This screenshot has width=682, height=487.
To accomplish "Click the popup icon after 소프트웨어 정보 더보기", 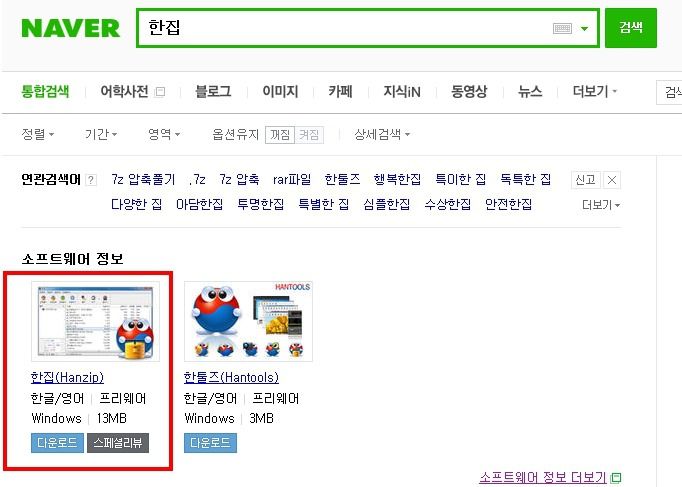I will (x=615, y=477).
